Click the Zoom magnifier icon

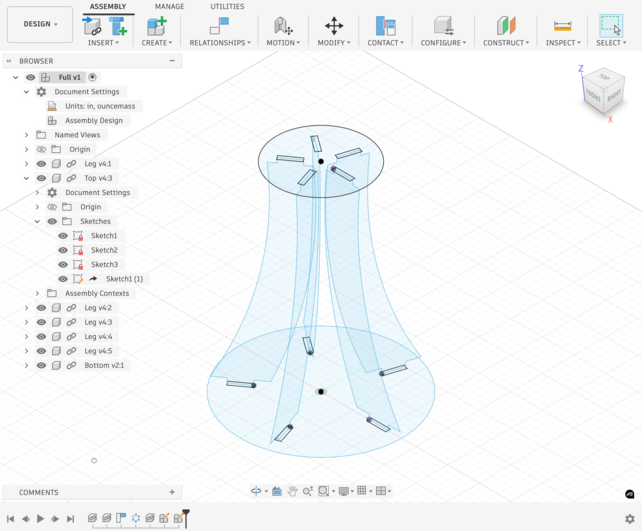(x=308, y=490)
